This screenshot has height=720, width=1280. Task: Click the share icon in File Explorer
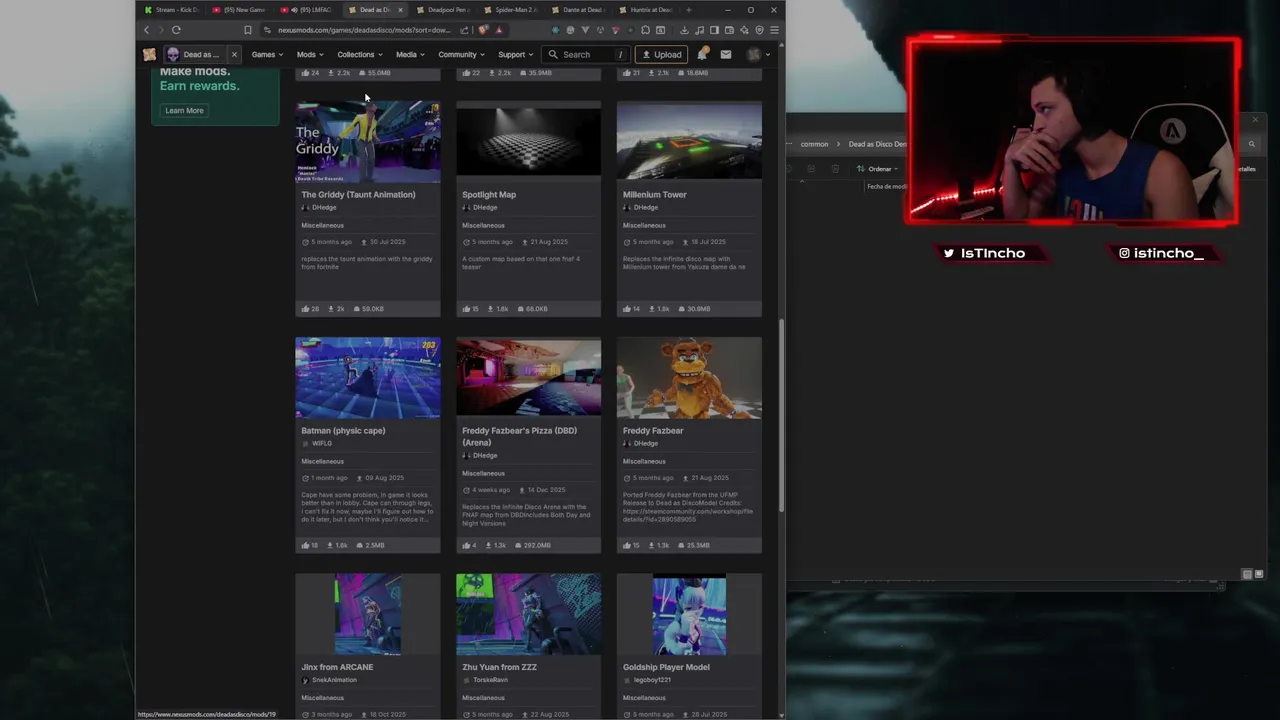click(811, 169)
